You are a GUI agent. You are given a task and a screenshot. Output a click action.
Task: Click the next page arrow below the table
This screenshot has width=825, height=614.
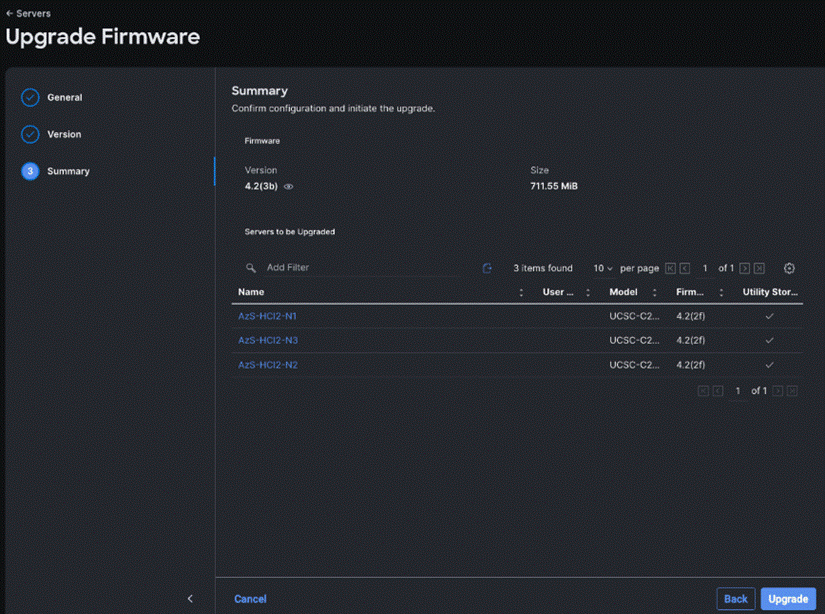point(777,390)
